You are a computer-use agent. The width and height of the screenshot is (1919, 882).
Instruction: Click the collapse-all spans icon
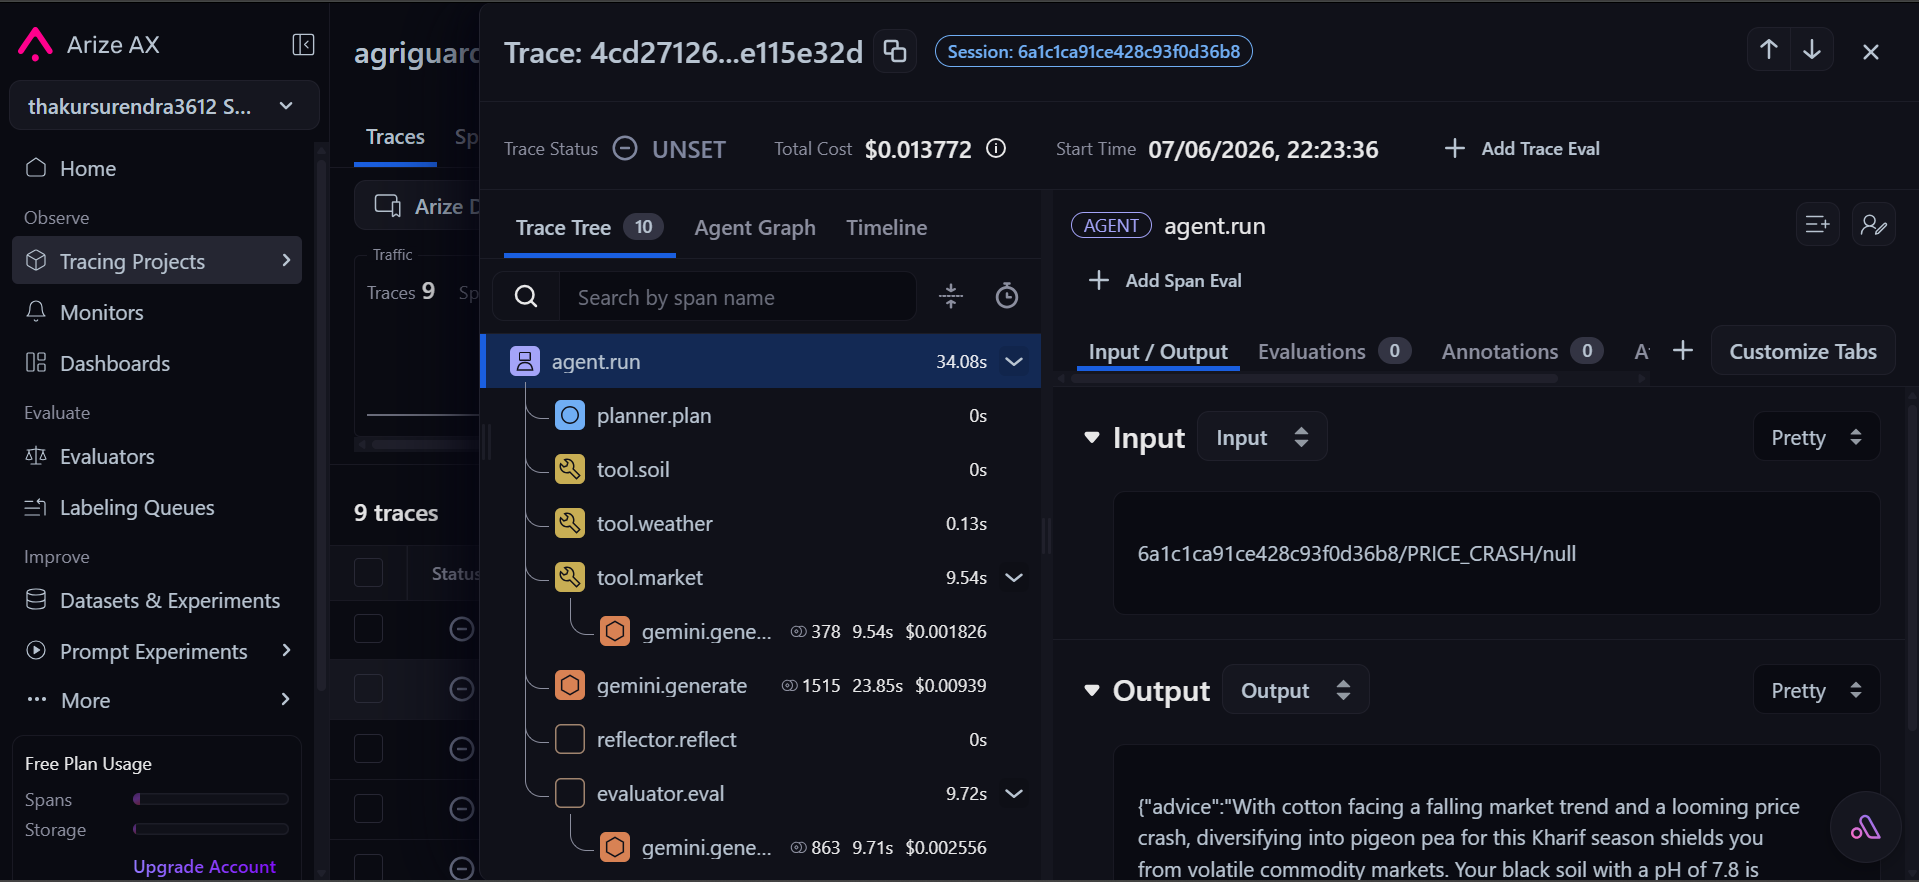click(x=951, y=296)
